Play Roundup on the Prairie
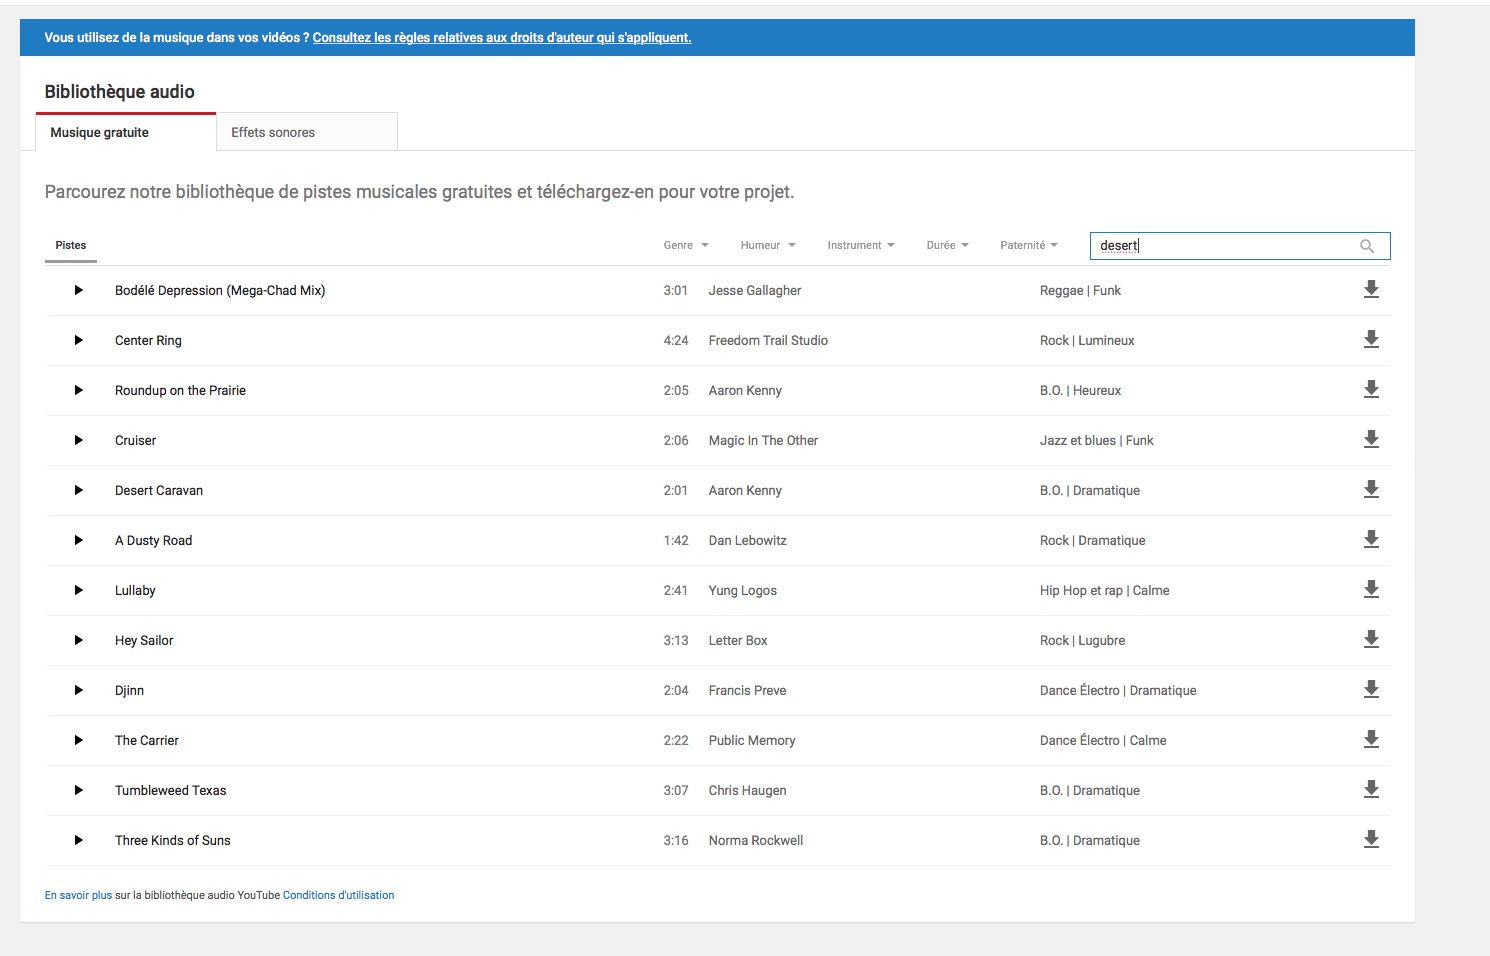Image resolution: width=1490 pixels, height=956 pixels. point(78,390)
